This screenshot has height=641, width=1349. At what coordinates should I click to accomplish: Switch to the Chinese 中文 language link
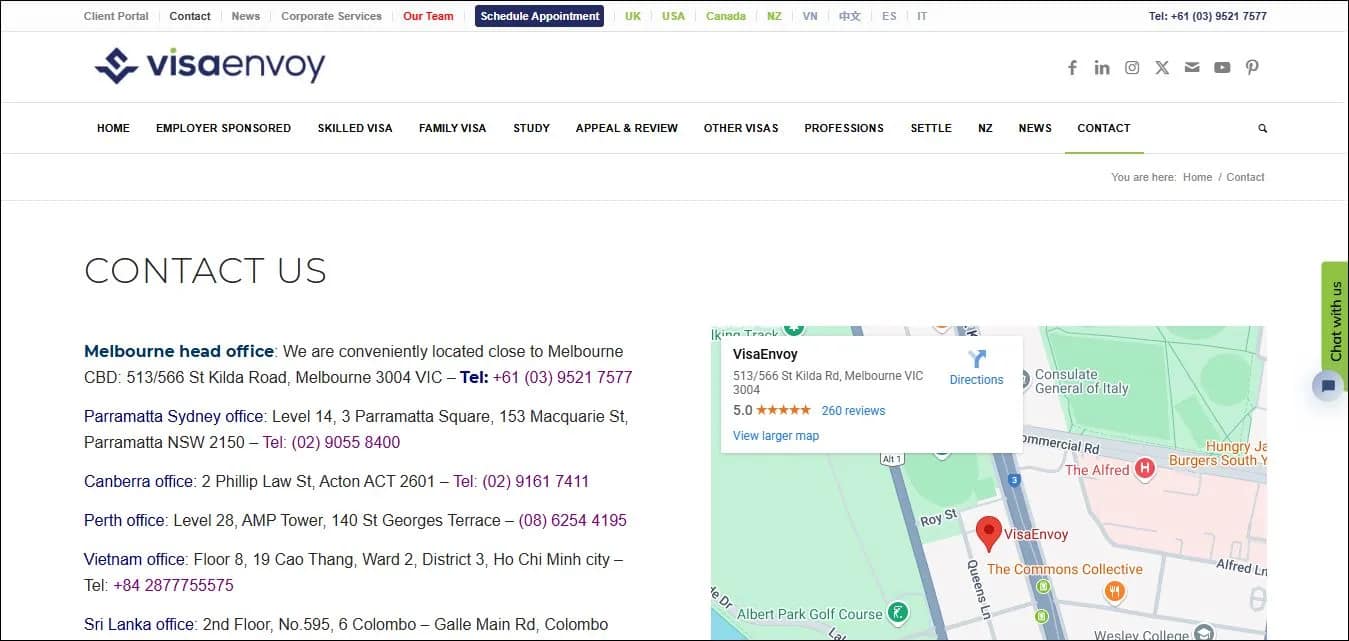tap(850, 16)
